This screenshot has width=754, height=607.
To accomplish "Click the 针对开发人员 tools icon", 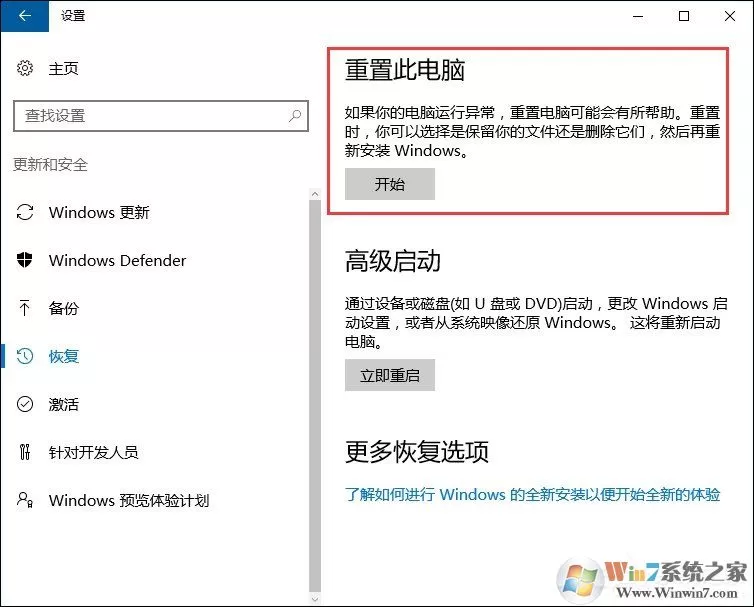I will [x=25, y=452].
